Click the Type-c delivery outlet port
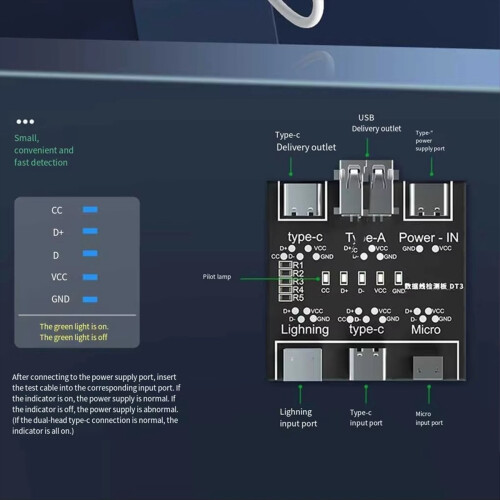The image size is (500, 500). point(303,201)
